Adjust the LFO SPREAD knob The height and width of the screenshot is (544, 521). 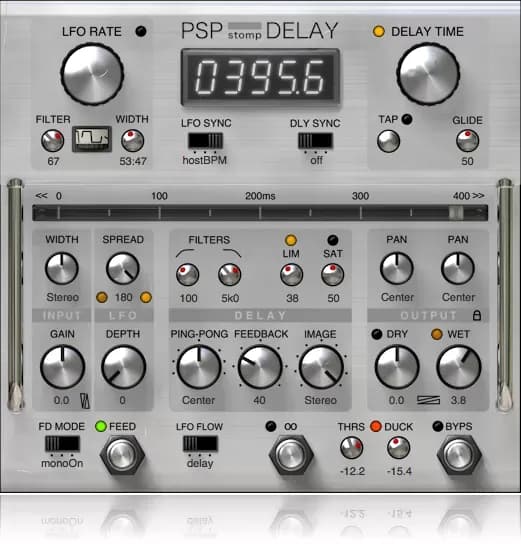pos(123,269)
